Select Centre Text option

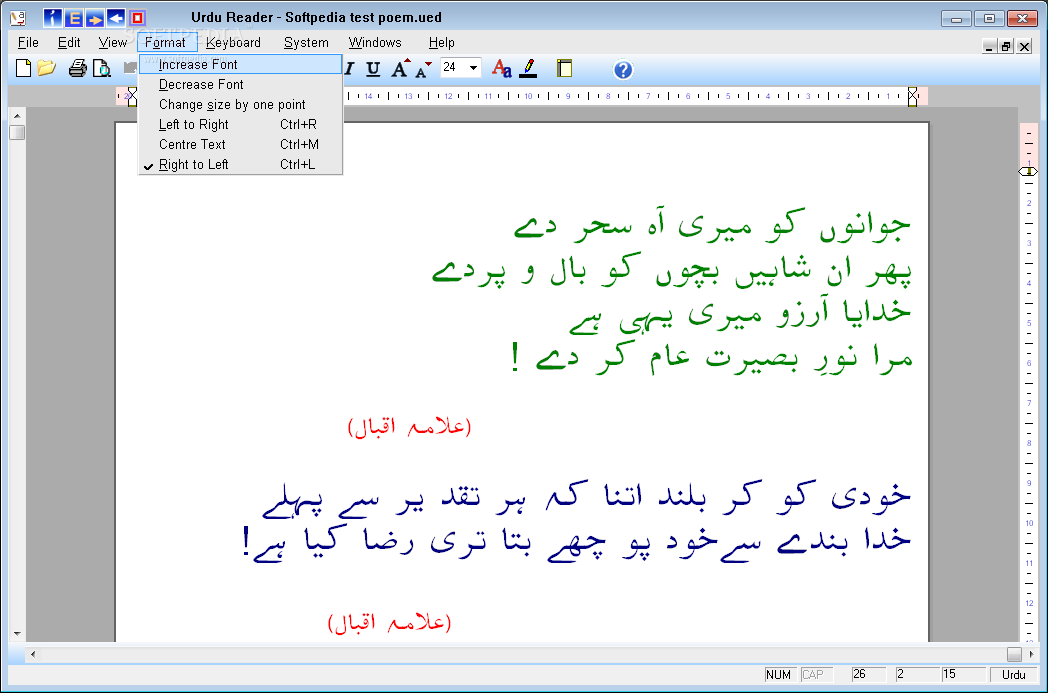click(241, 145)
